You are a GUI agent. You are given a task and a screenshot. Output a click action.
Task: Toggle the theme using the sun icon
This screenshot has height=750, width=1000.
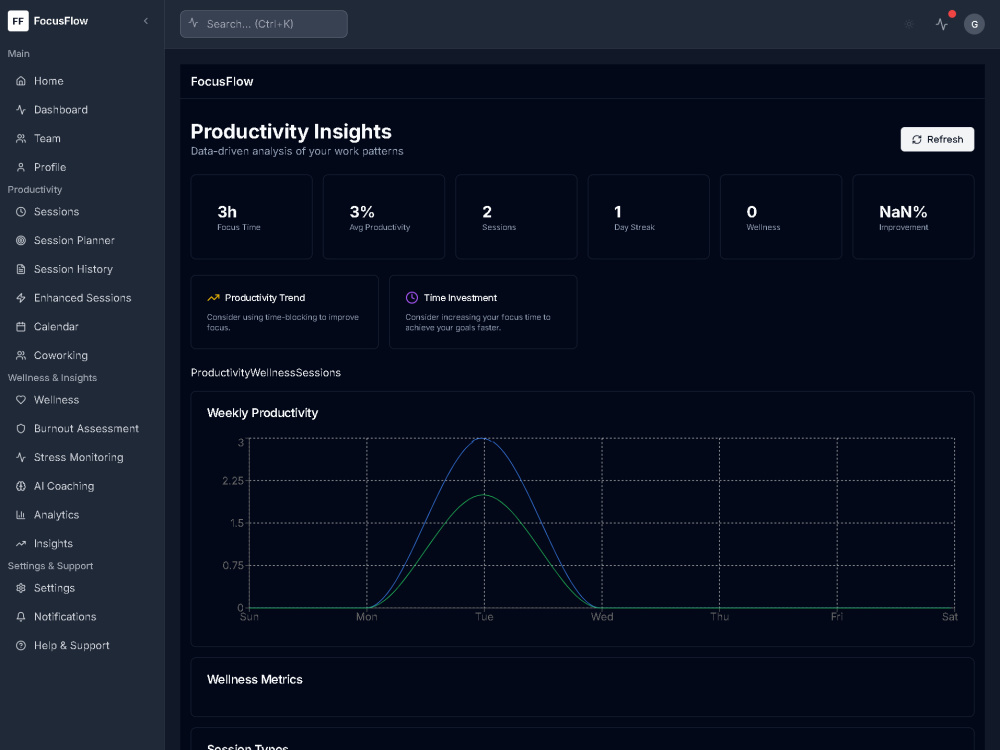[909, 24]
